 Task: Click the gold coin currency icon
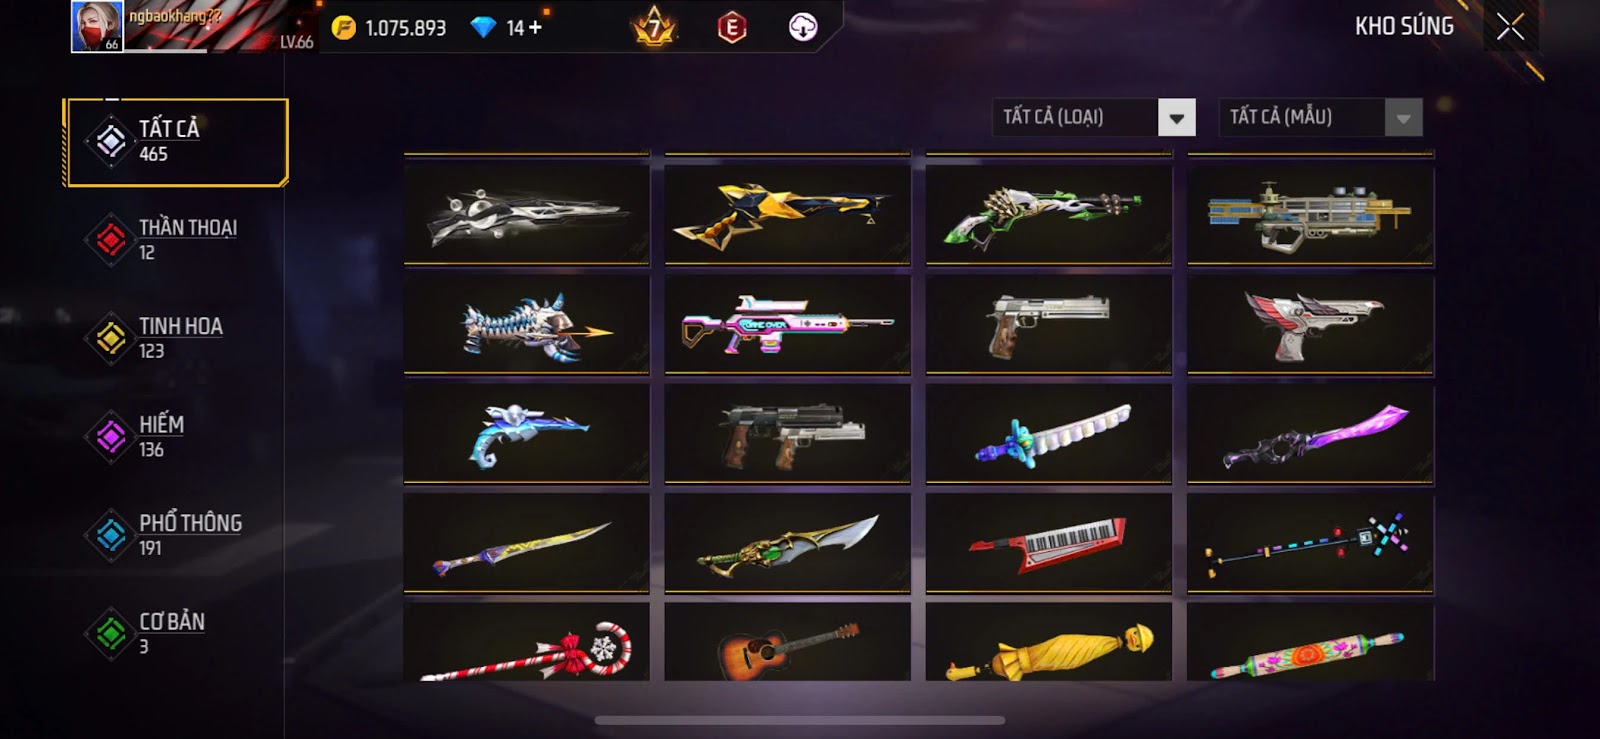coord(343,28)
